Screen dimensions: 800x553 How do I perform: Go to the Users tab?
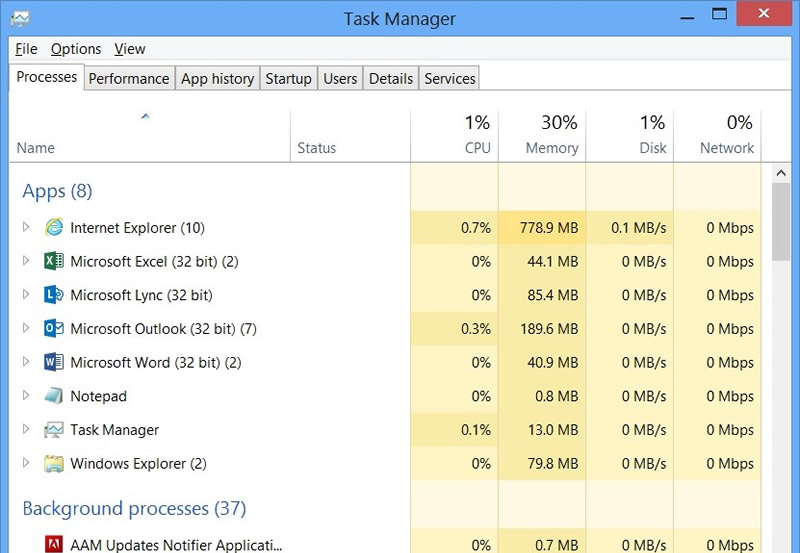coord(340,79)
